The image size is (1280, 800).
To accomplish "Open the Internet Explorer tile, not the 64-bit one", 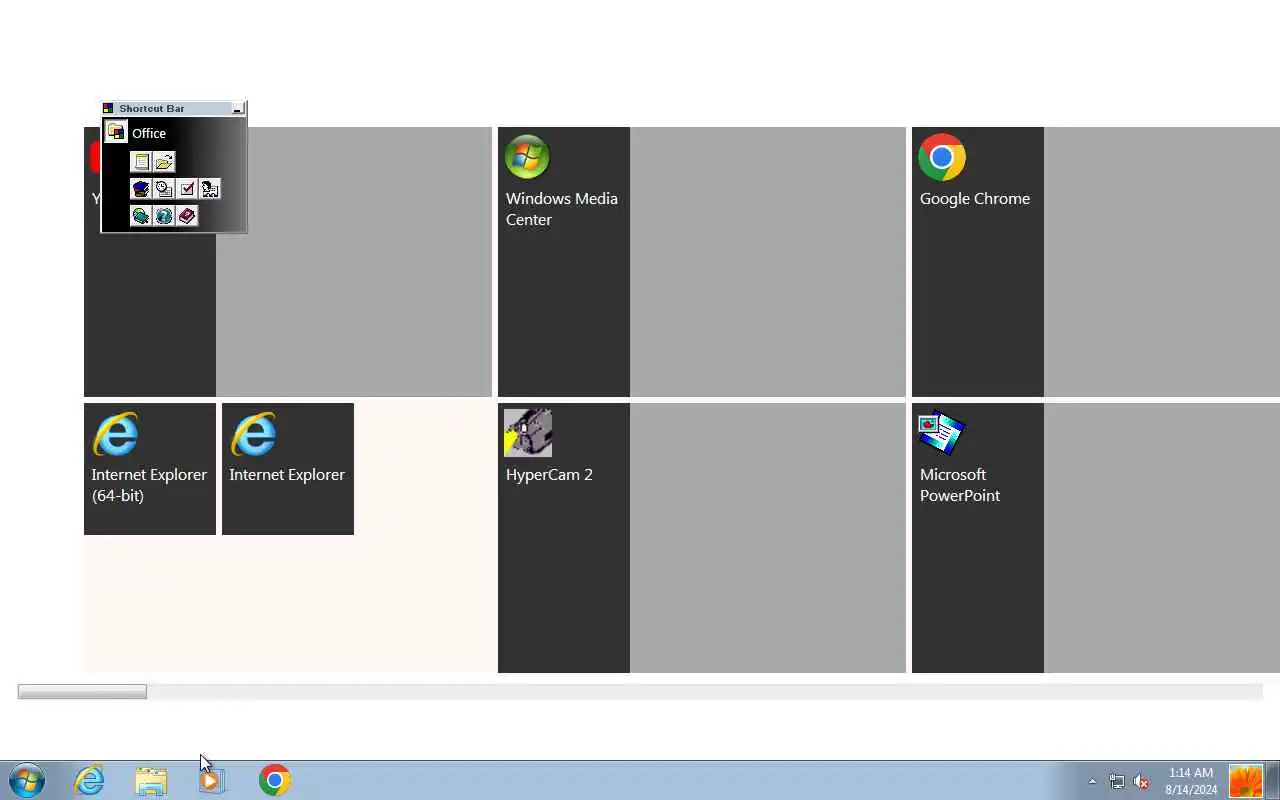I will [288, 469].
